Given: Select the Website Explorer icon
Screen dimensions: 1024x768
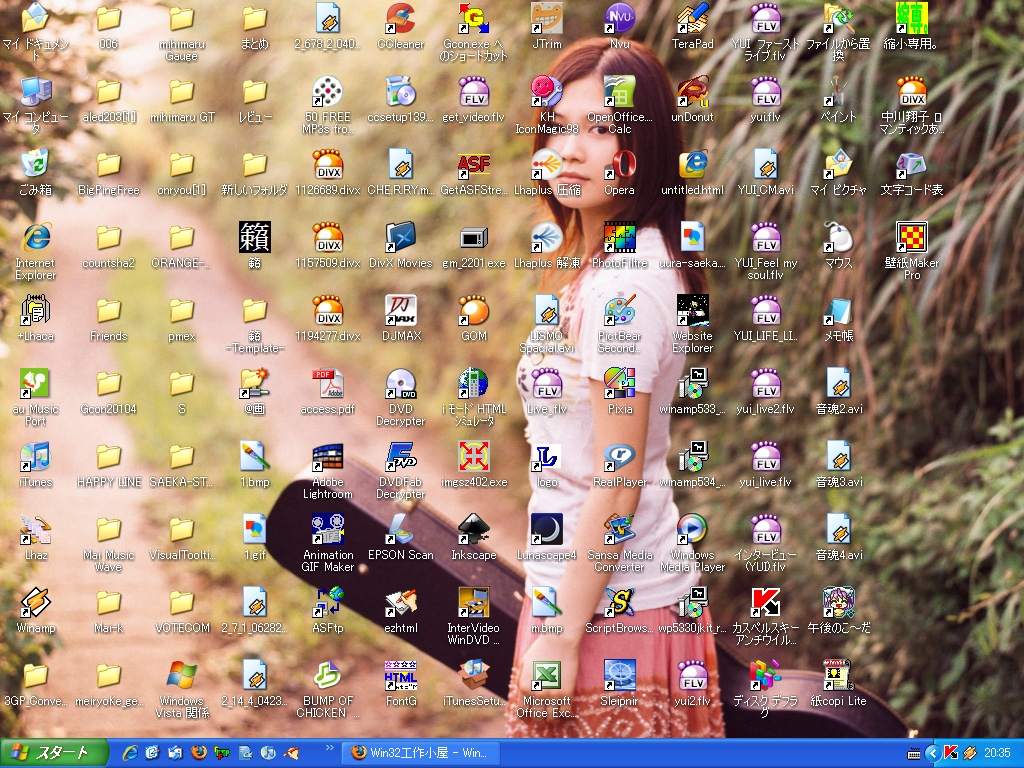Looking at the screenshot, I should (x=692, y=311).
